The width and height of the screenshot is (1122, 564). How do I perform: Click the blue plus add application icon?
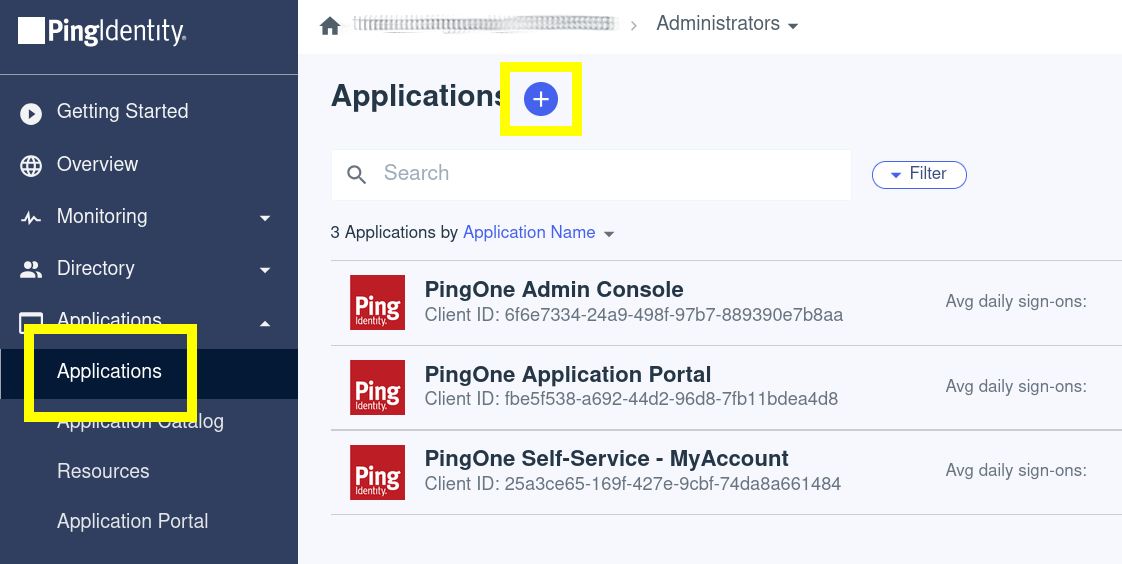coord(541,99)
